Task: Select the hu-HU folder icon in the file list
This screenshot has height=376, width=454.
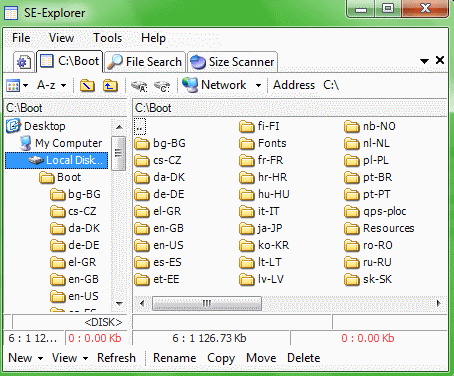Action: click(247, 195)
